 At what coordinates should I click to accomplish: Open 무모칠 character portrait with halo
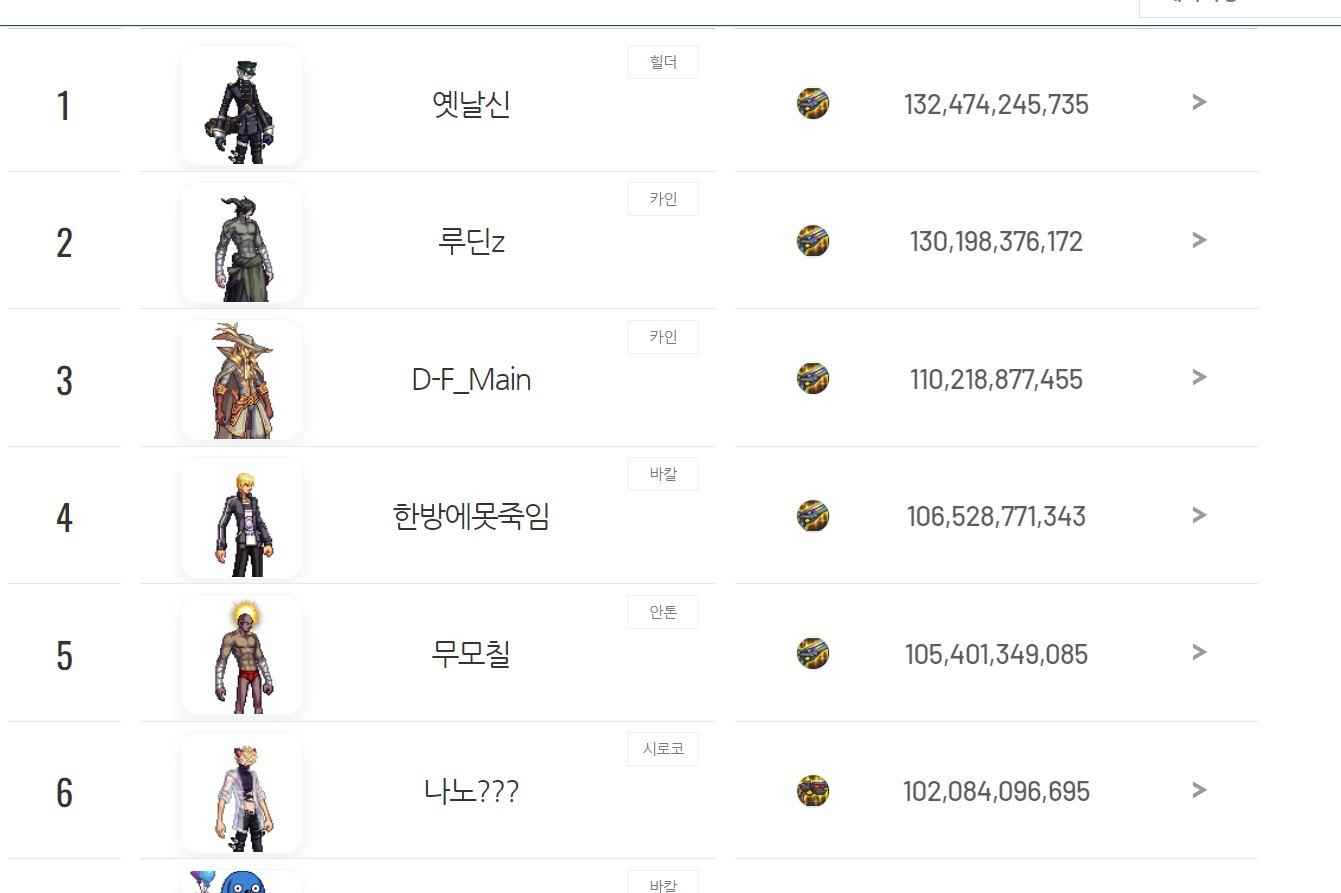[x=241, y=655]
